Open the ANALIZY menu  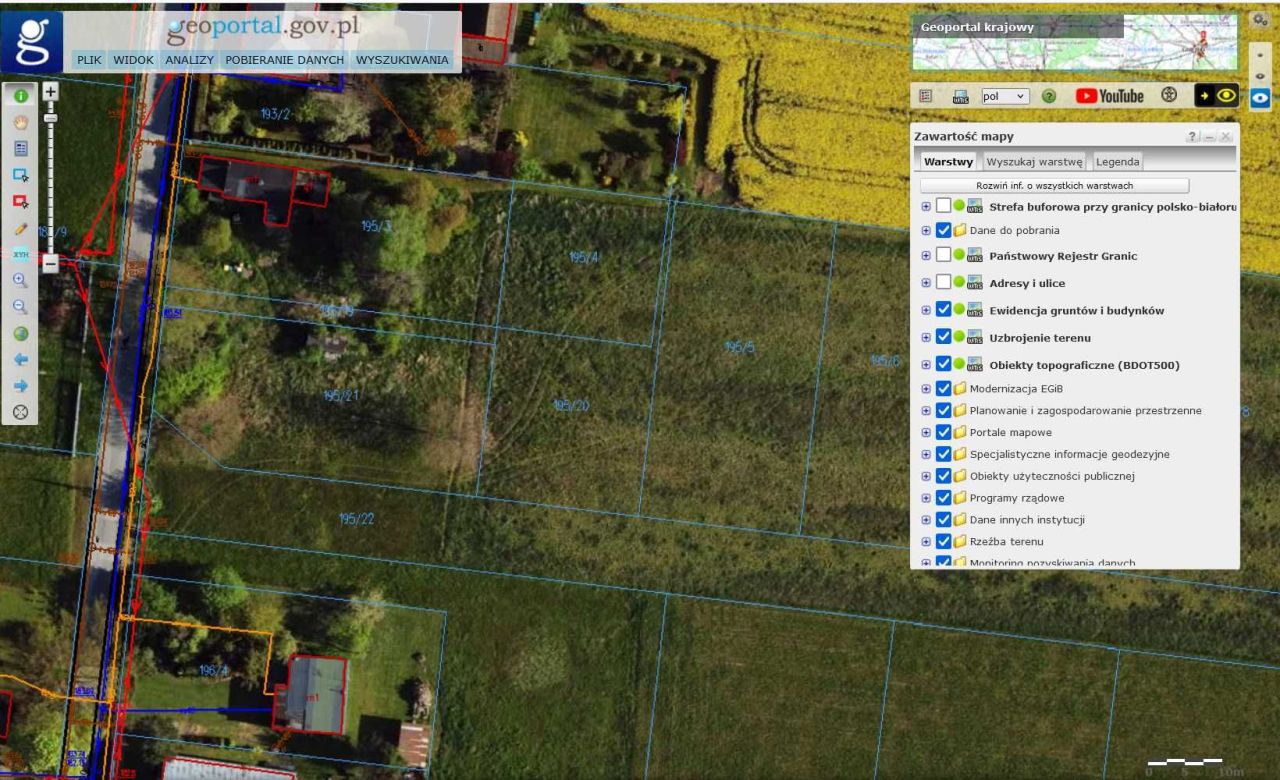click(x=190, y=60)
